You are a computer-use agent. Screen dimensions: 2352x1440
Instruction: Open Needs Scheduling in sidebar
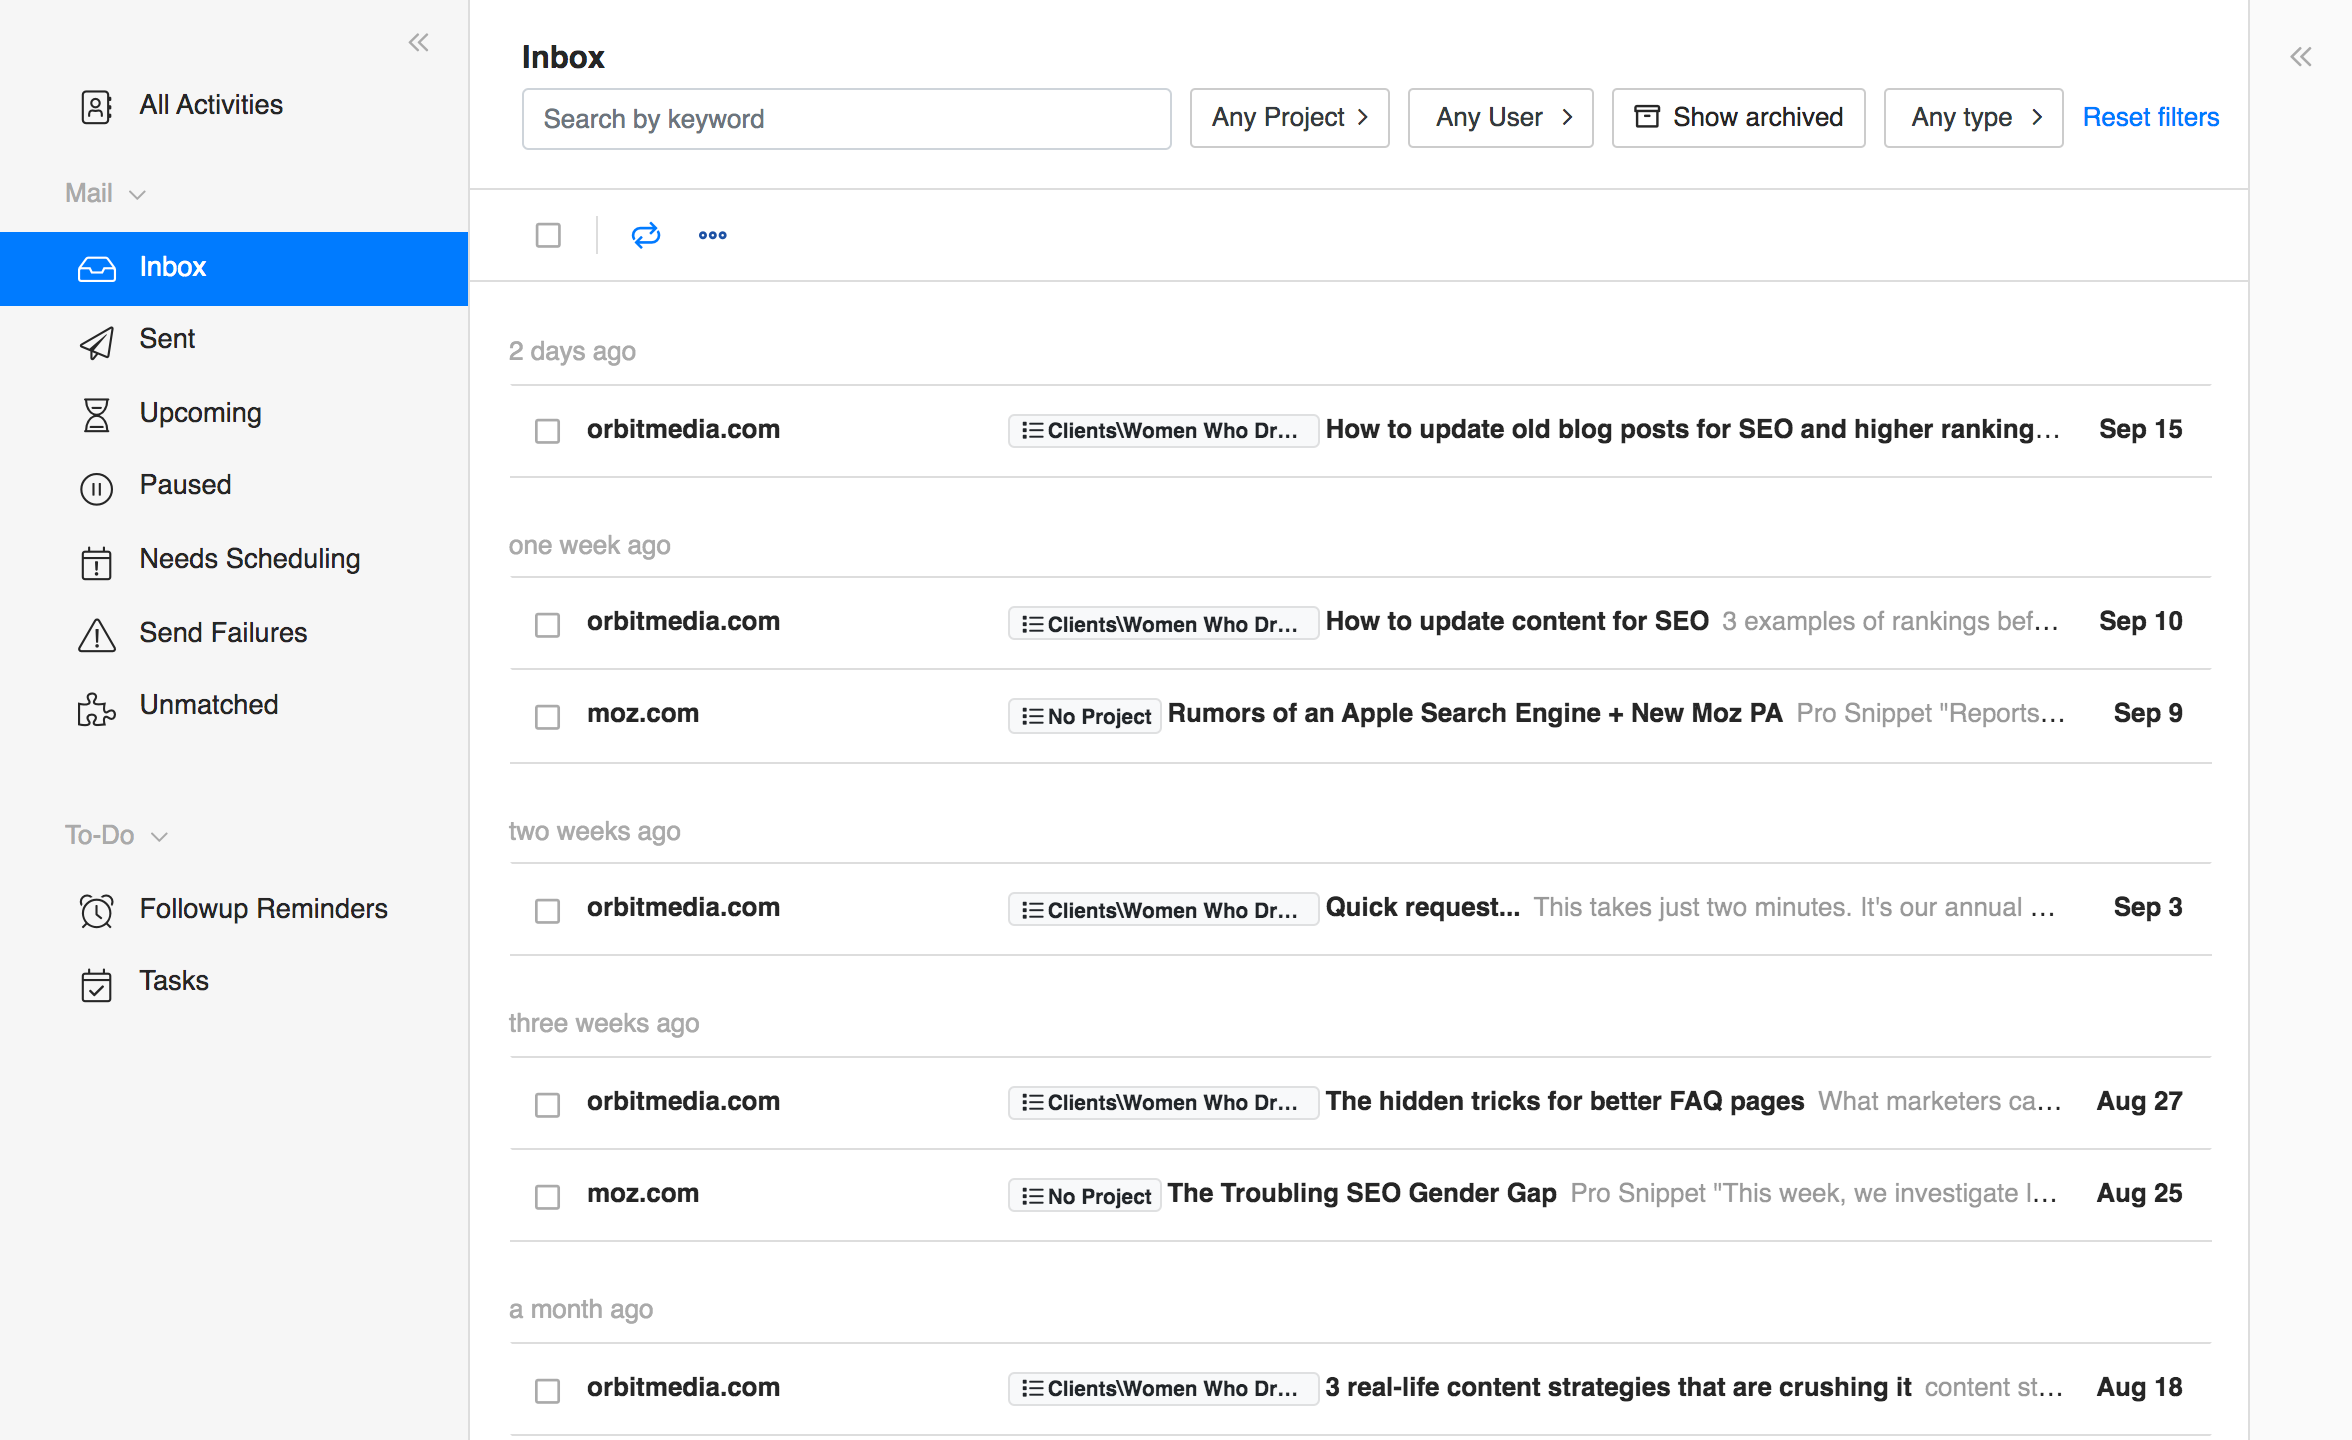(x=249, y=559)
